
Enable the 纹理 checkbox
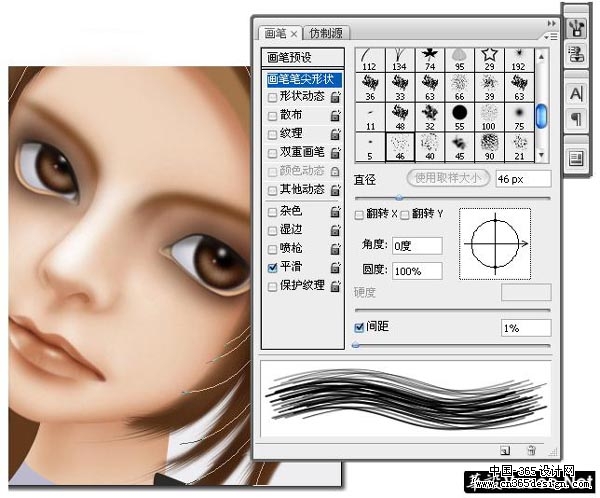coord(272,135)
